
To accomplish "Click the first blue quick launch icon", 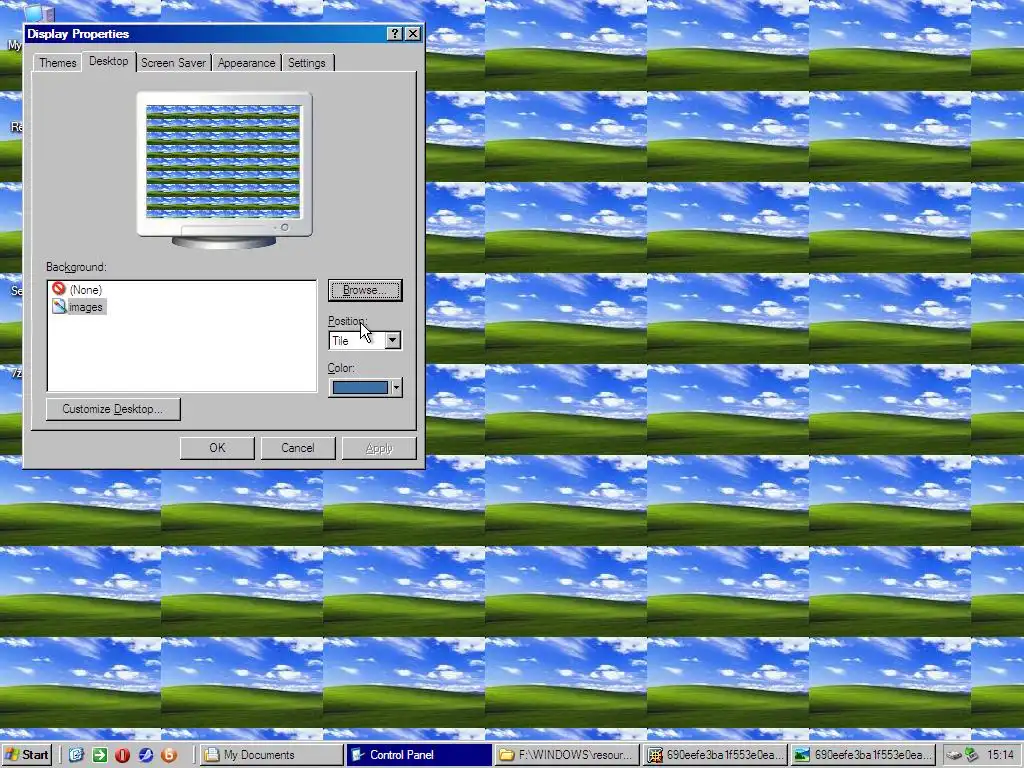I will click(76, 755).
